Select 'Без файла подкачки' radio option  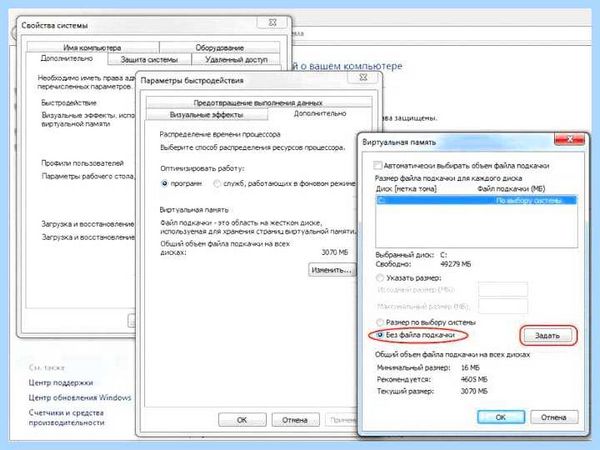(x=380, y=335)
